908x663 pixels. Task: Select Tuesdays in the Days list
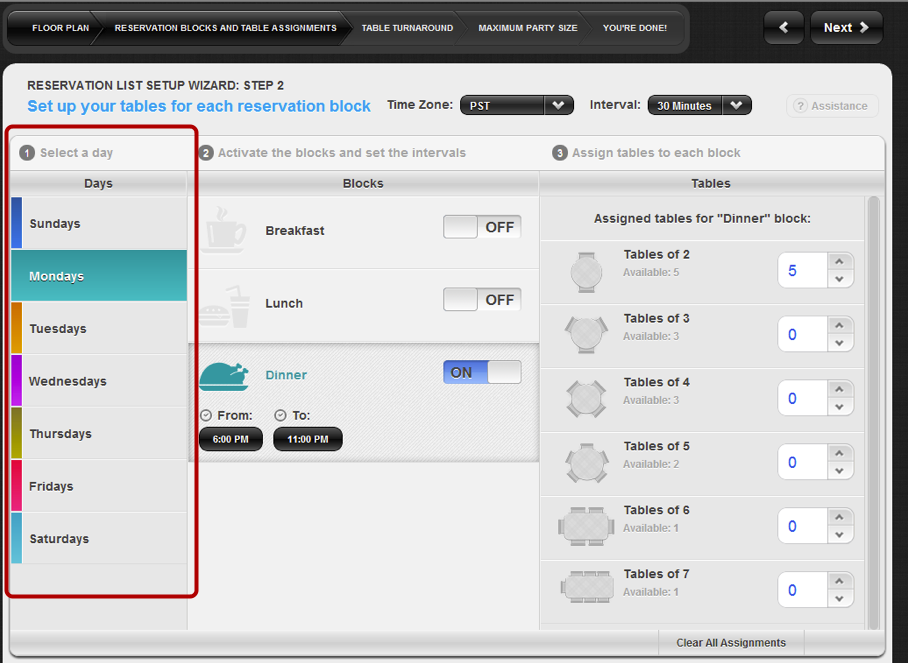(98, 328)
